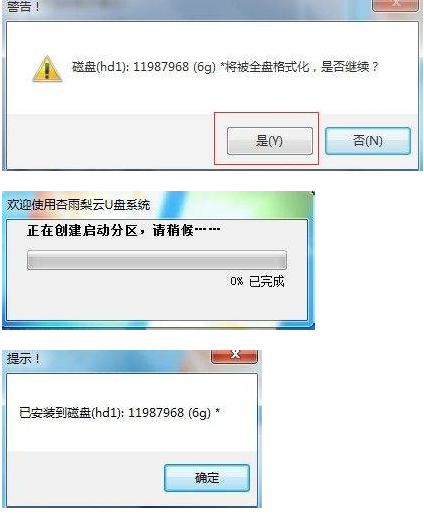Click the 警告！ title bar text

tap(24, 6)
